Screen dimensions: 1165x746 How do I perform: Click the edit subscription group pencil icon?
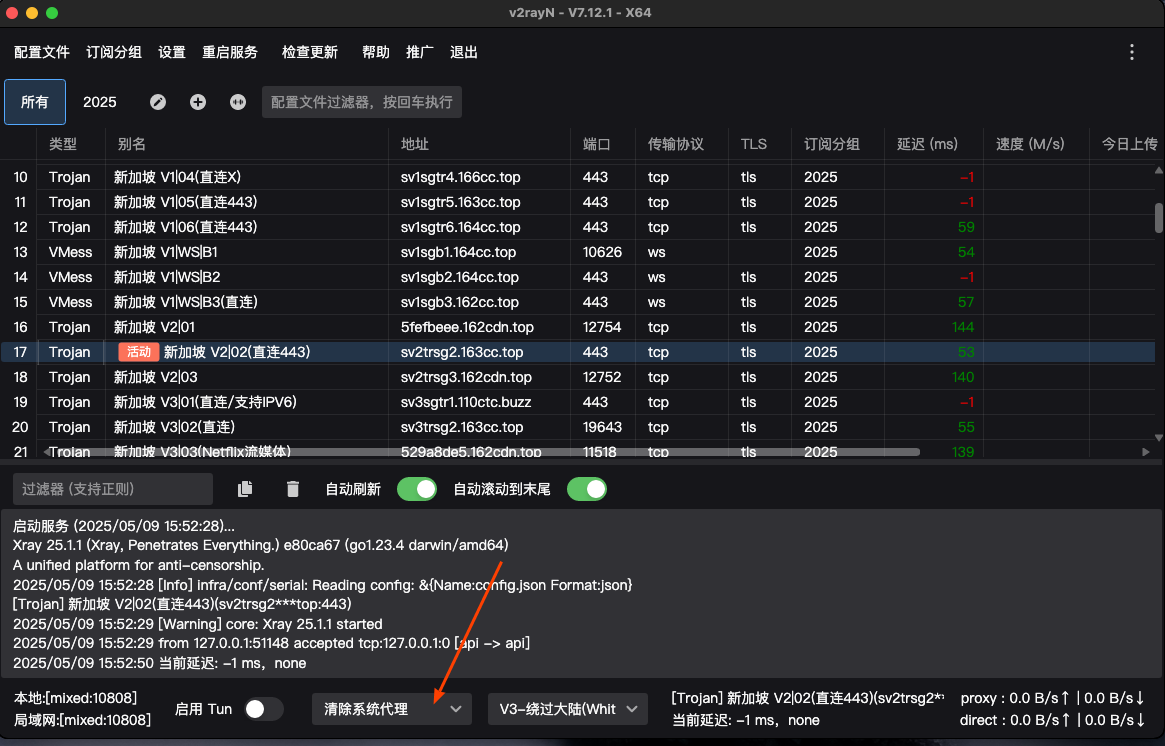158,103
